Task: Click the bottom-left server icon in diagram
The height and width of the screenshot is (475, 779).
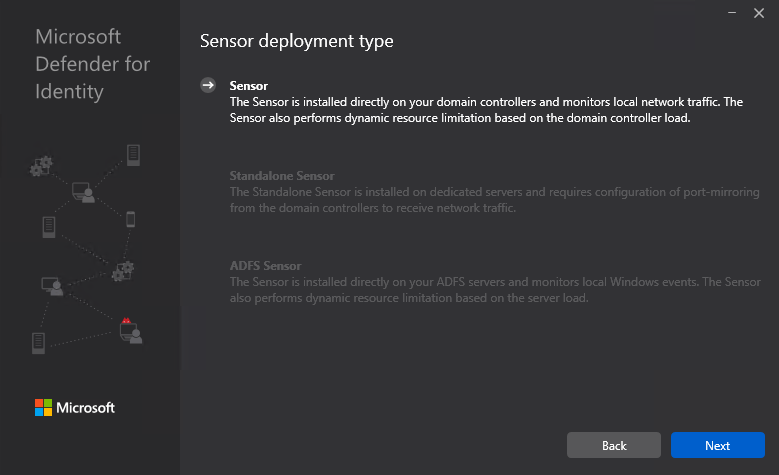Action: click(x=38, y=342)
